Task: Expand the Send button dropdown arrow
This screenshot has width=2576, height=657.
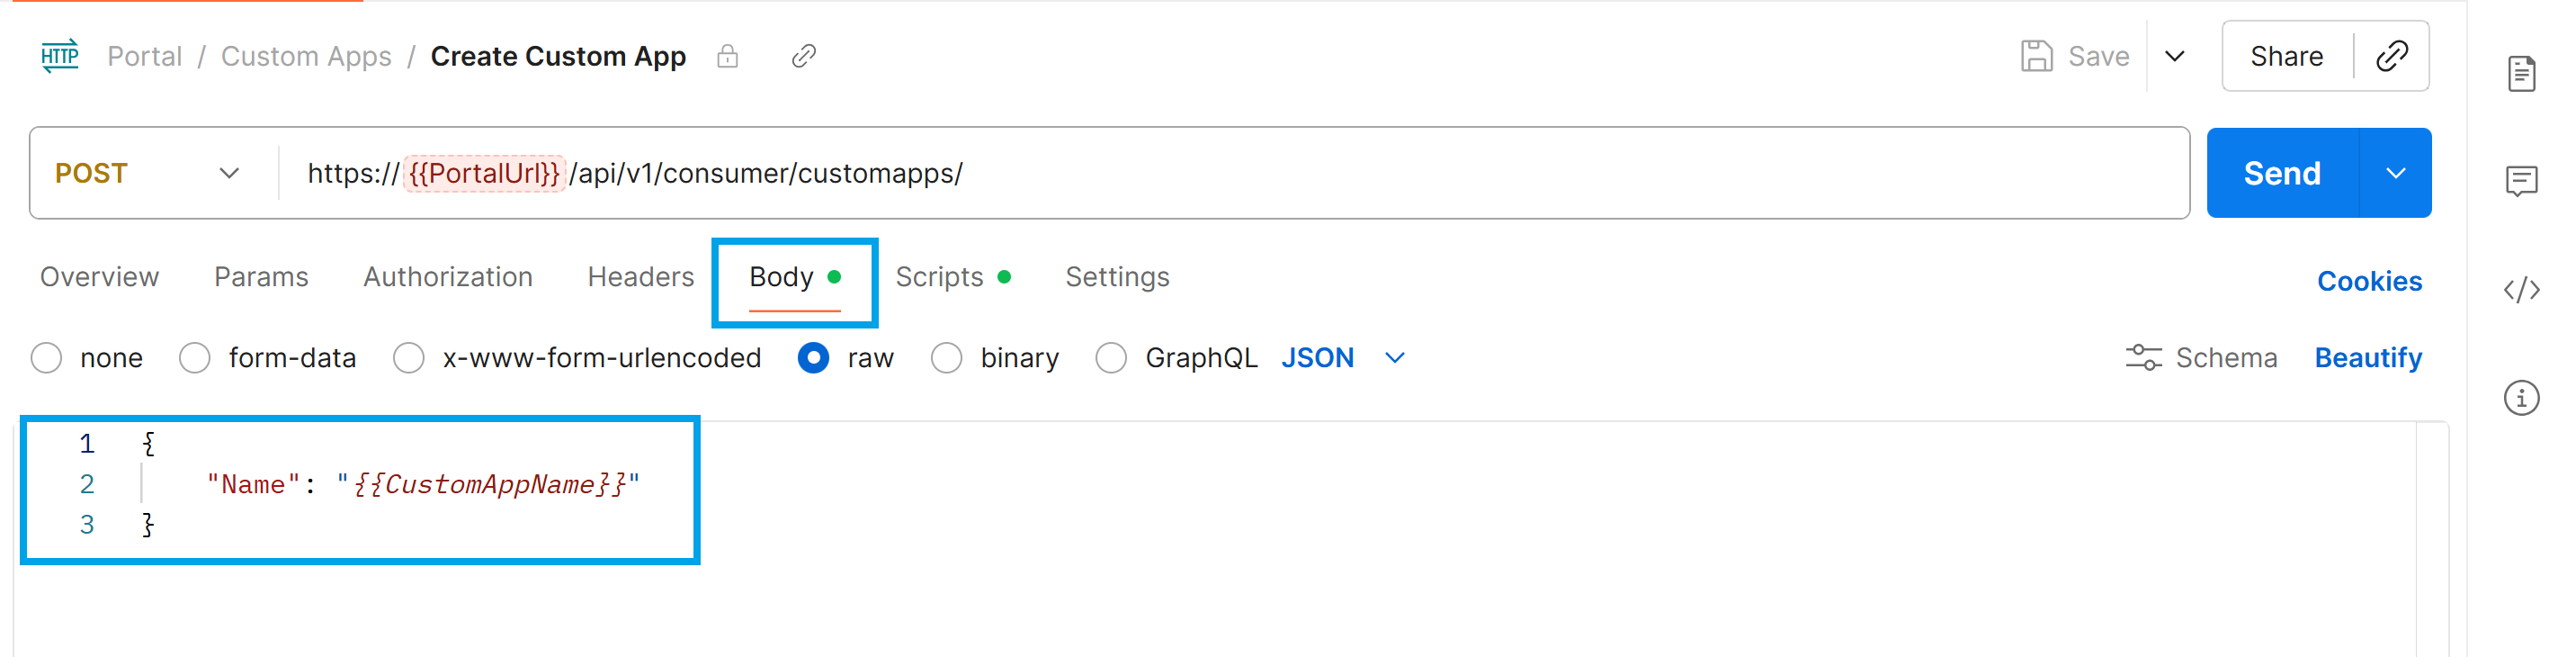Action: 2397,172
